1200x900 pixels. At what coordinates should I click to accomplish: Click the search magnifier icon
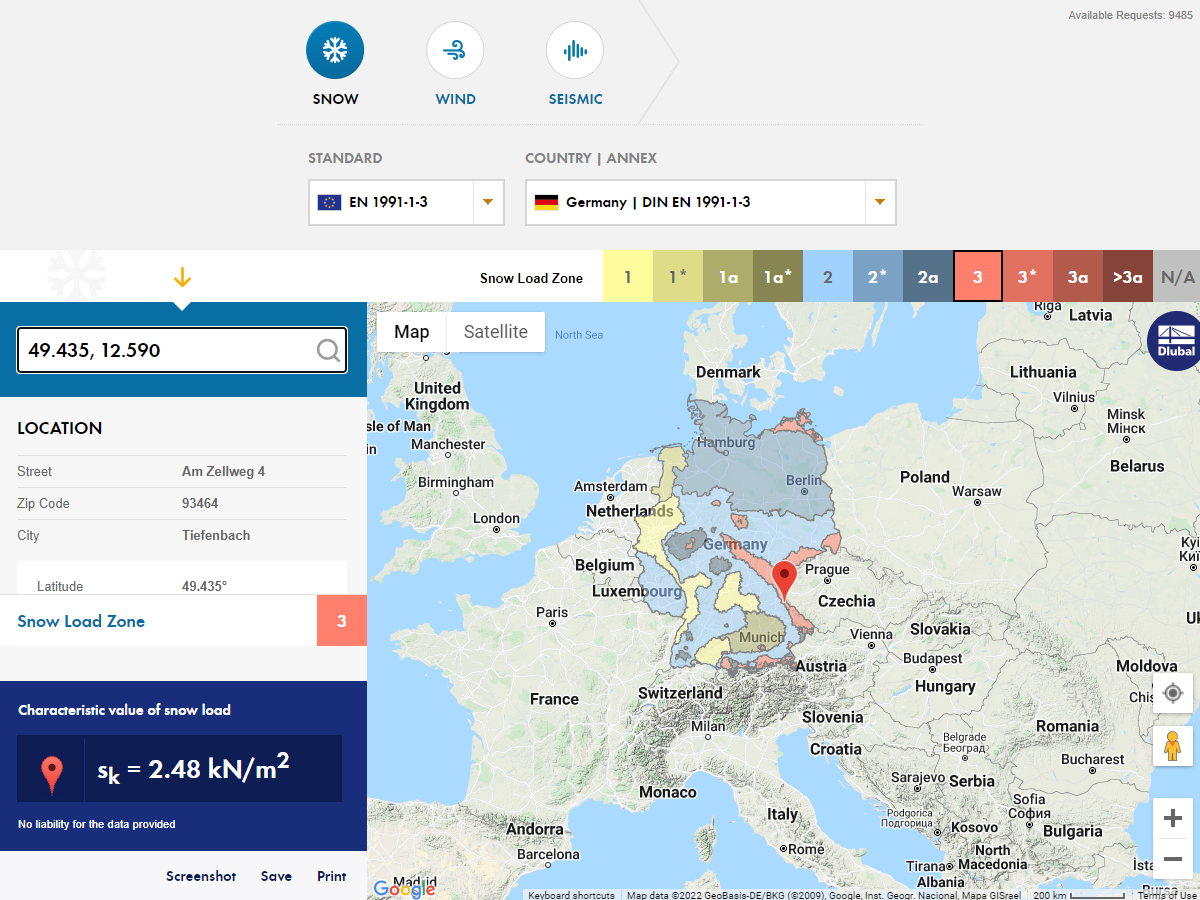[328, 350]
